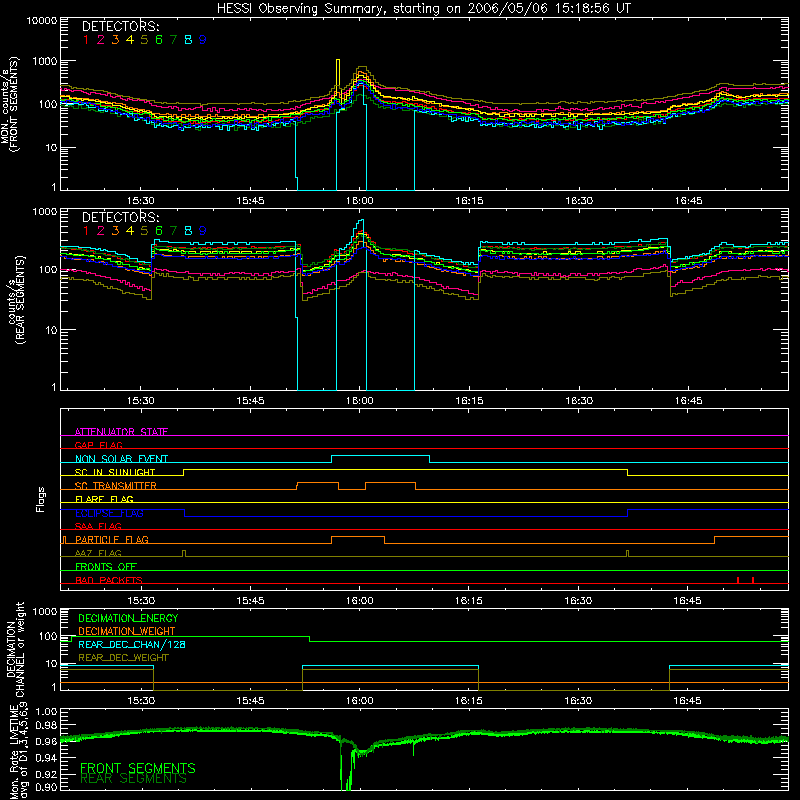Click the REAR_DEC_CHAN/128 legend label
Viewport: 800px width, 800px height.
132,644
